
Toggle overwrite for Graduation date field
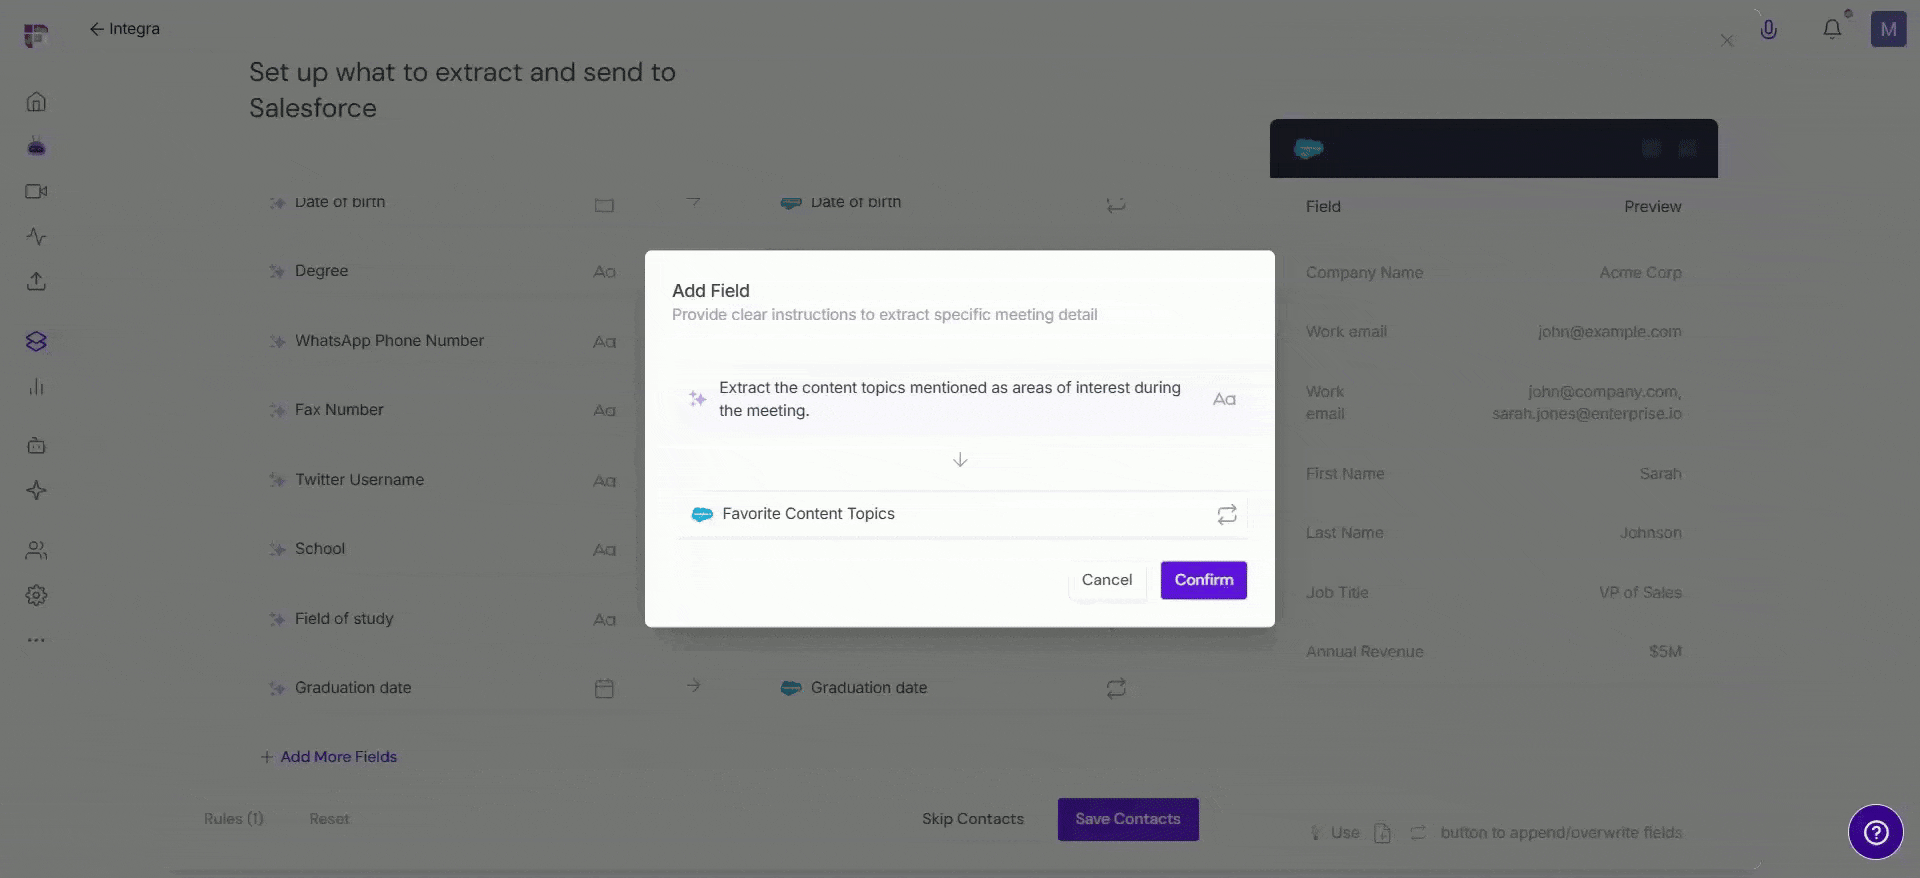[x=1116, y=688]
